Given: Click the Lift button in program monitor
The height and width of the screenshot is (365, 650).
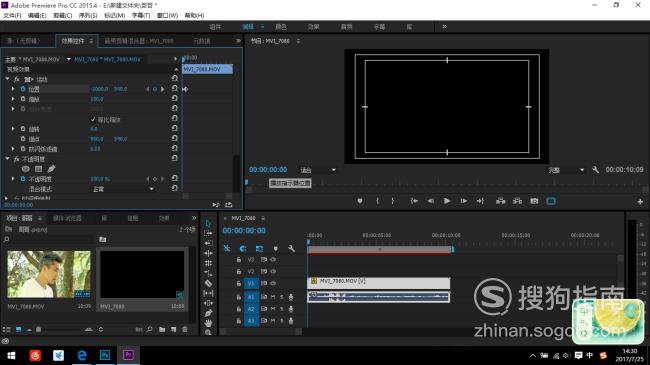Looking at the screenshot, I should click(501, 201).
